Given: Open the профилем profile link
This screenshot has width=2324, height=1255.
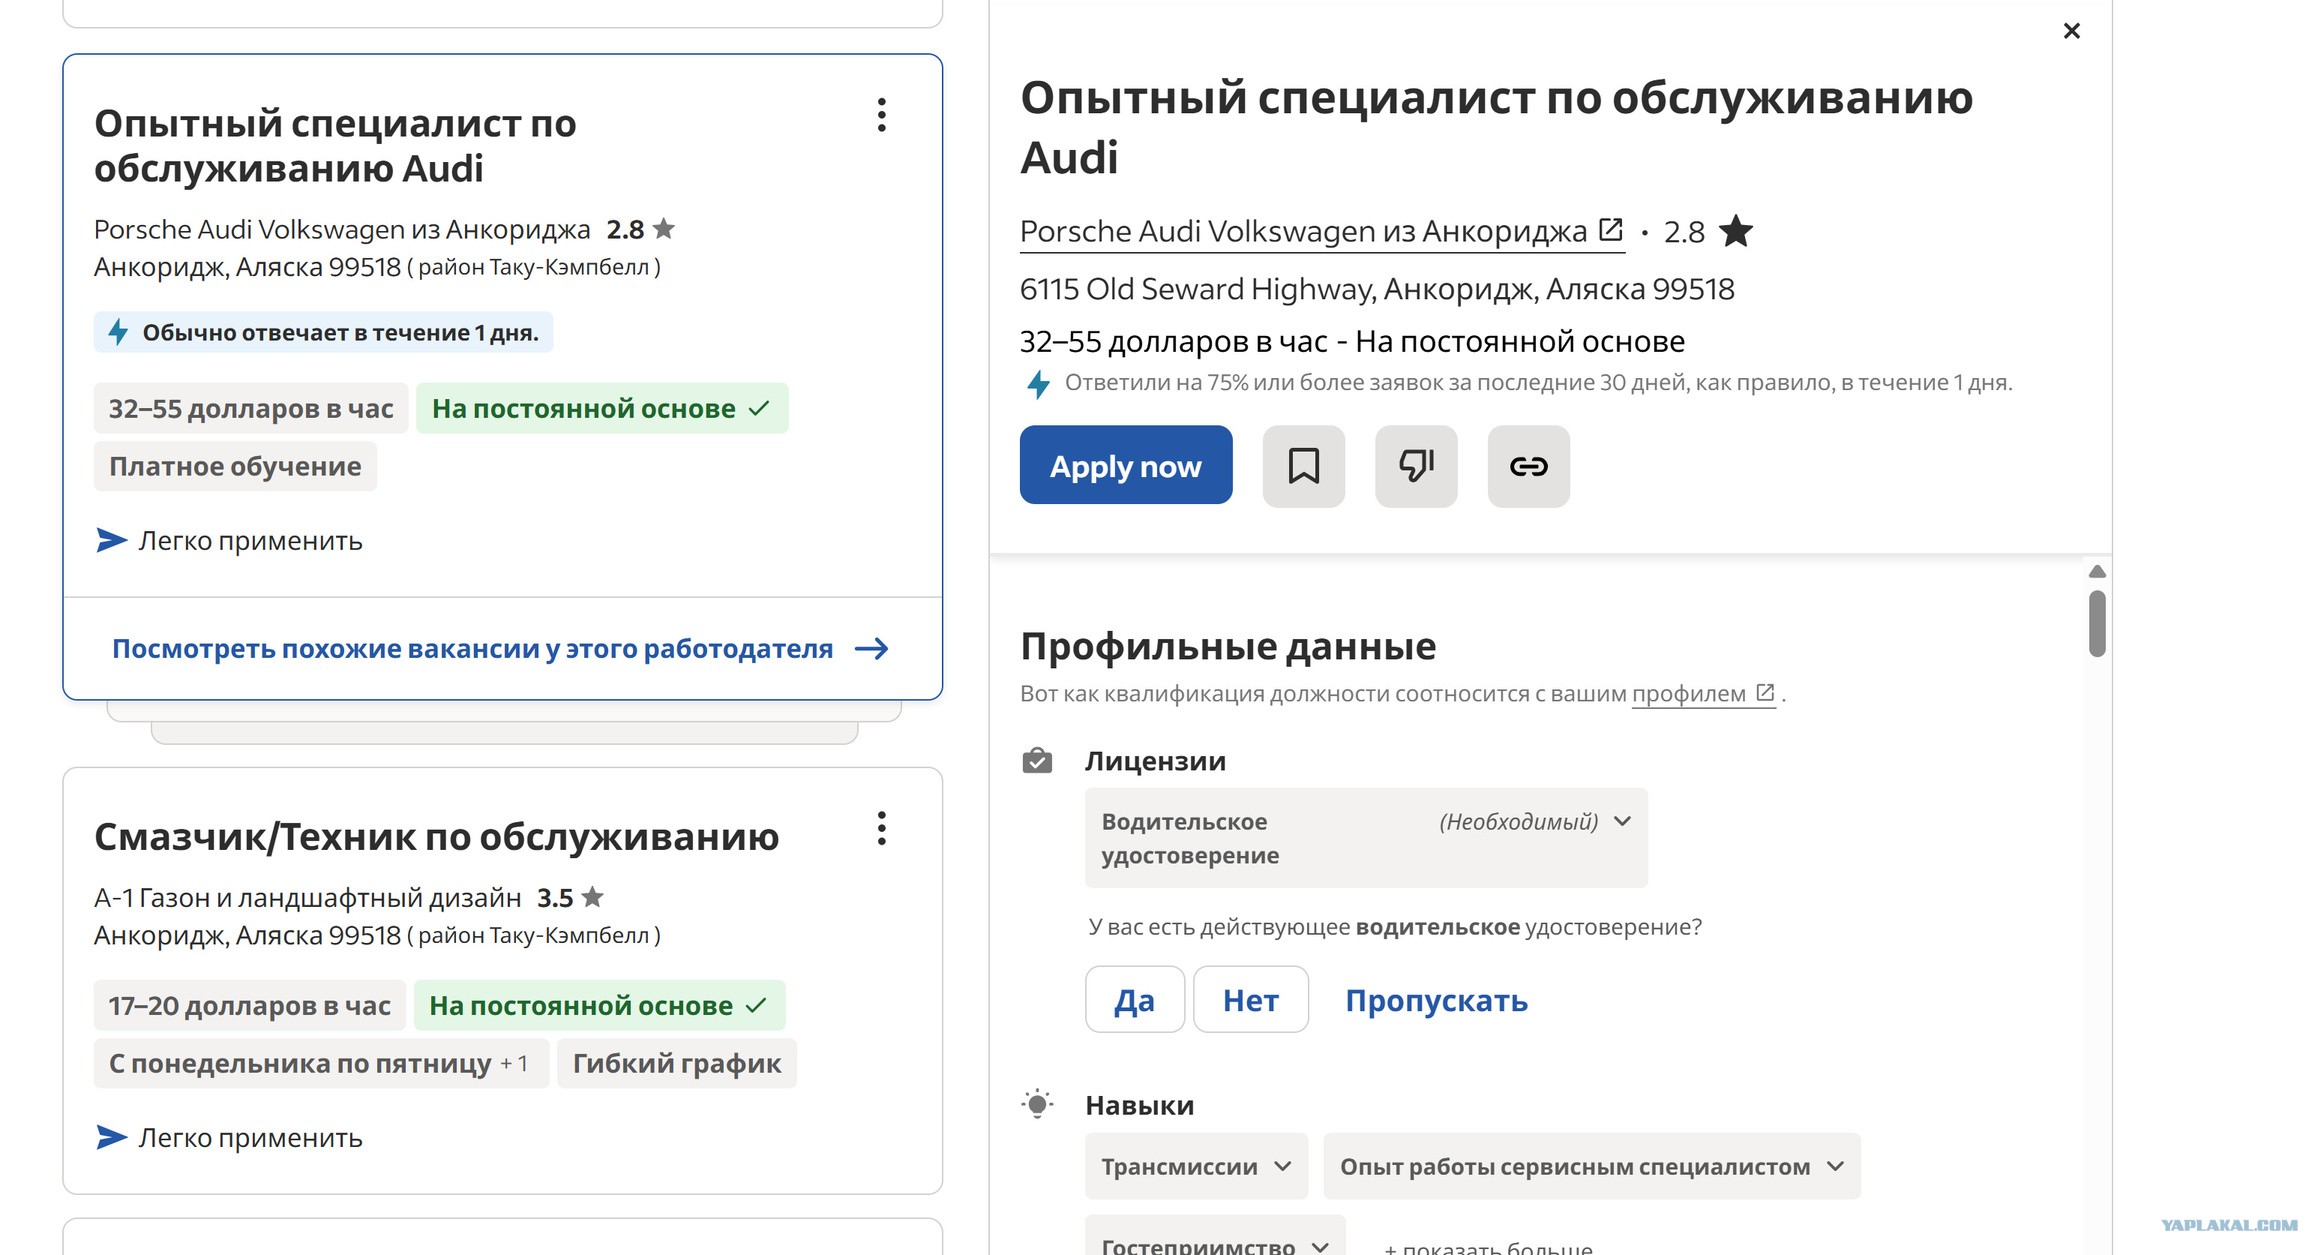Looking at the screenshot, I should (1688, 694).
